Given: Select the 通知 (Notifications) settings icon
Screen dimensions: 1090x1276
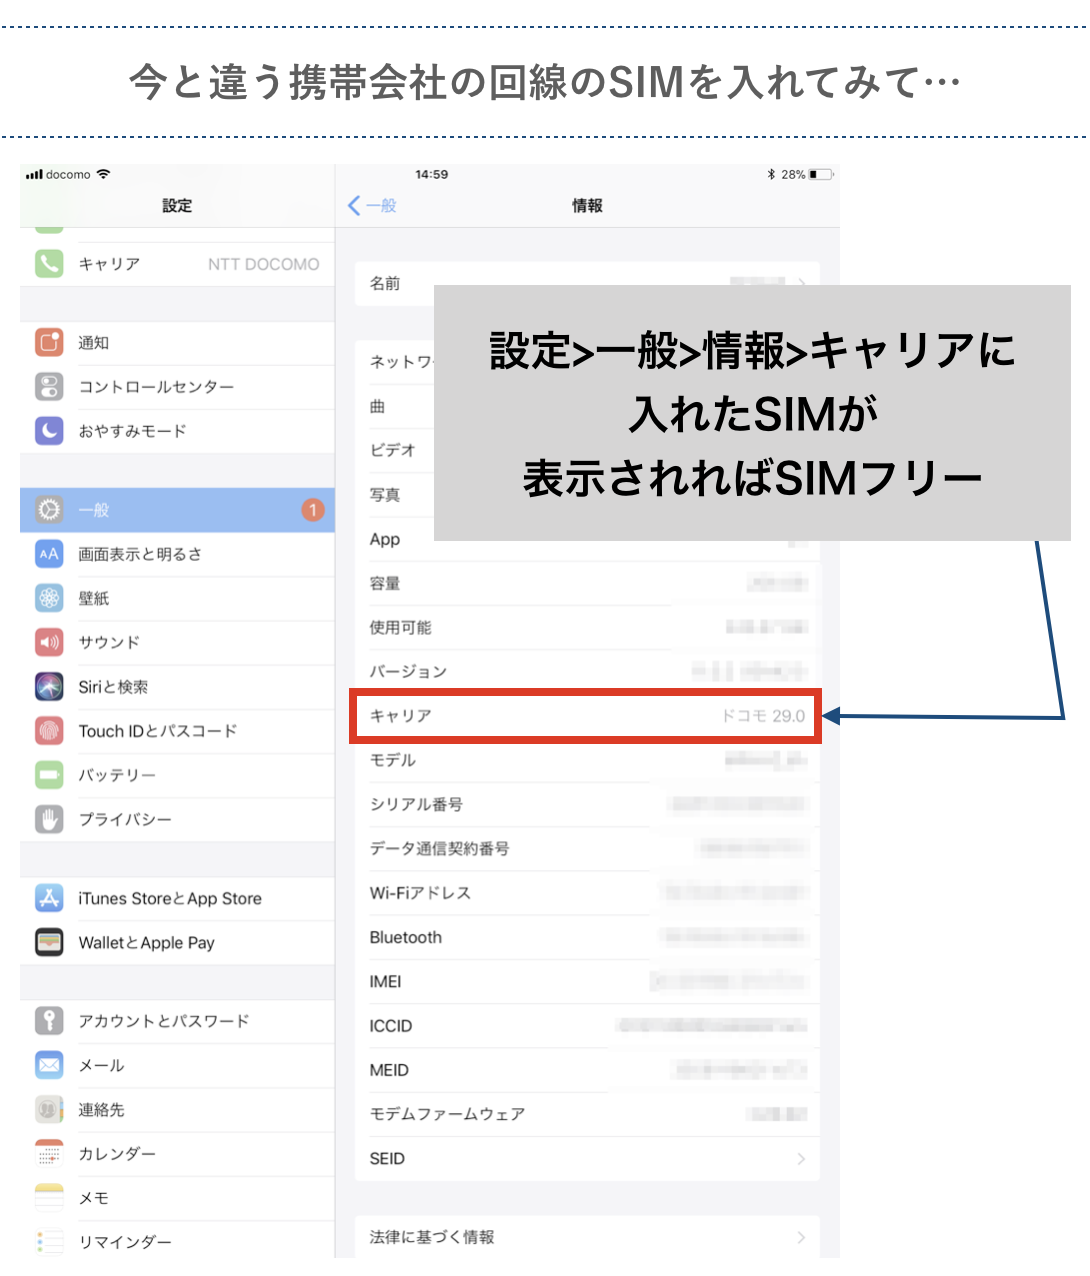Looking at the screenshot, I should [48, 342].
